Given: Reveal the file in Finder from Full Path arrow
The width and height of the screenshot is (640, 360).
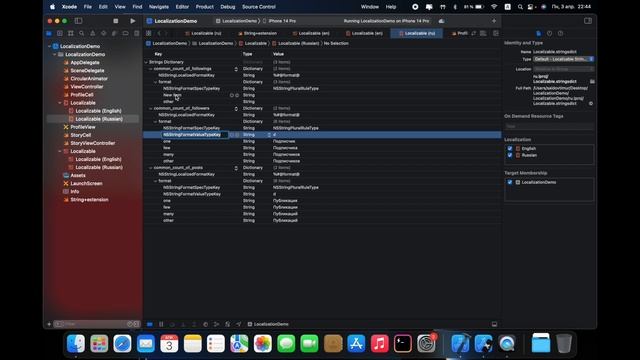Looking at the screenshot, I should point(591,104).
